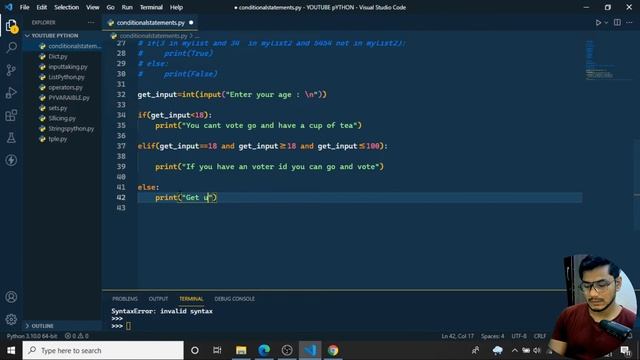This screenshot has height=360, width=640.
Task: Collapse the YOUTUBE PYTHON folder section
Action: click(55, 36)
